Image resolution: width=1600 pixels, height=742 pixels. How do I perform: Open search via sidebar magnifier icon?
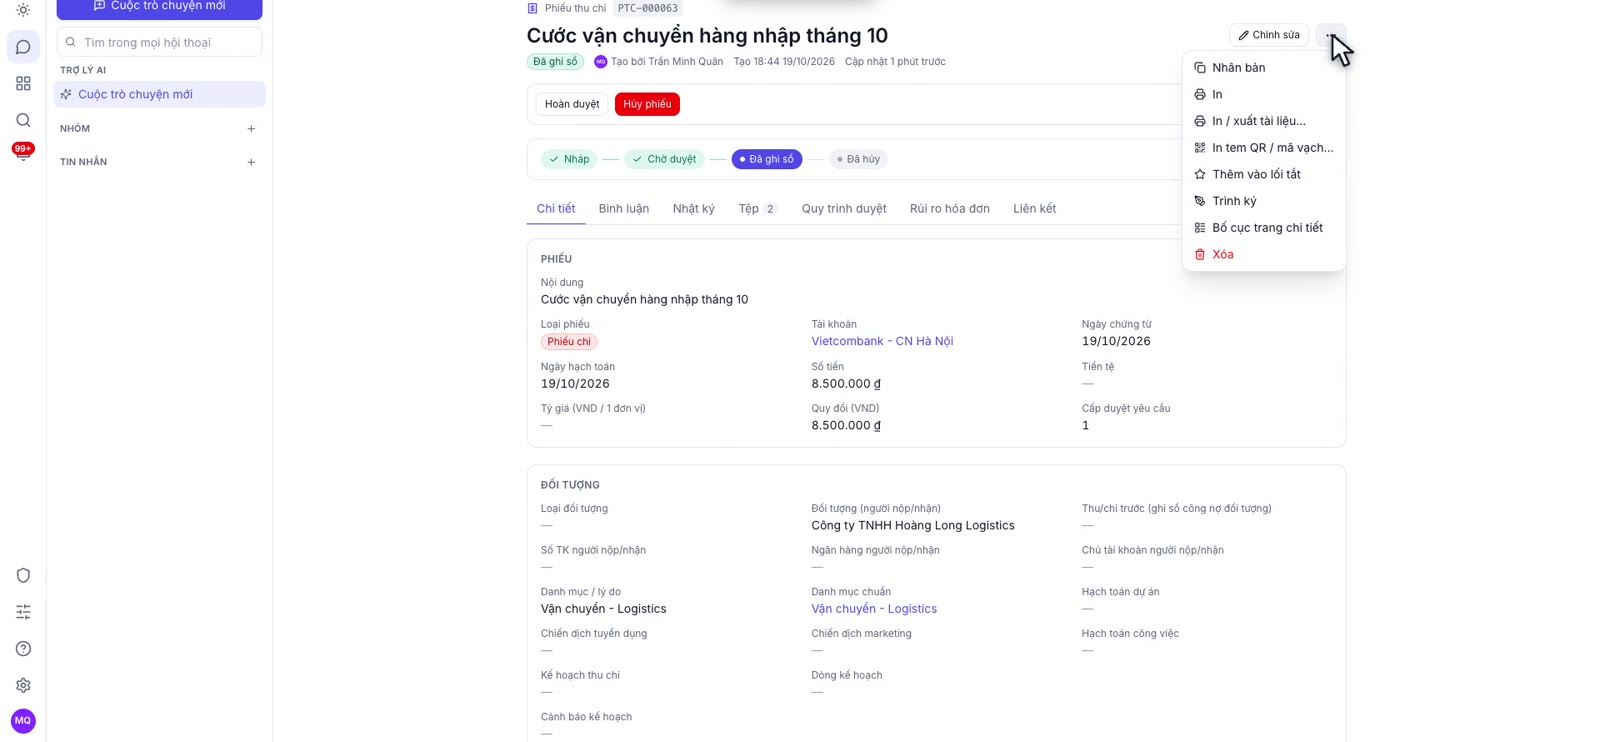(x=23, y=120)
